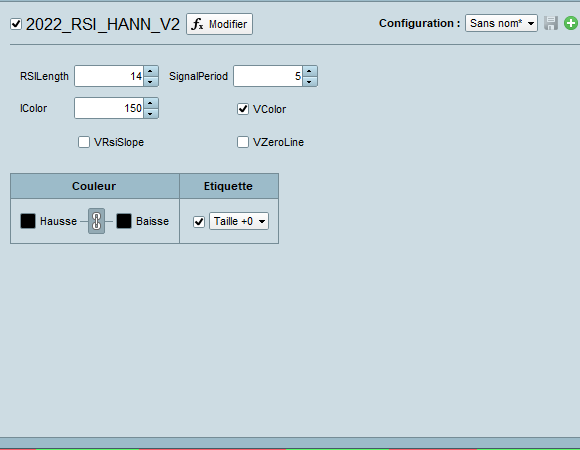This screenshot has width=580, height=450.
Task: Enable the VRsiSlope checkbox
Action: coord(84,142)
